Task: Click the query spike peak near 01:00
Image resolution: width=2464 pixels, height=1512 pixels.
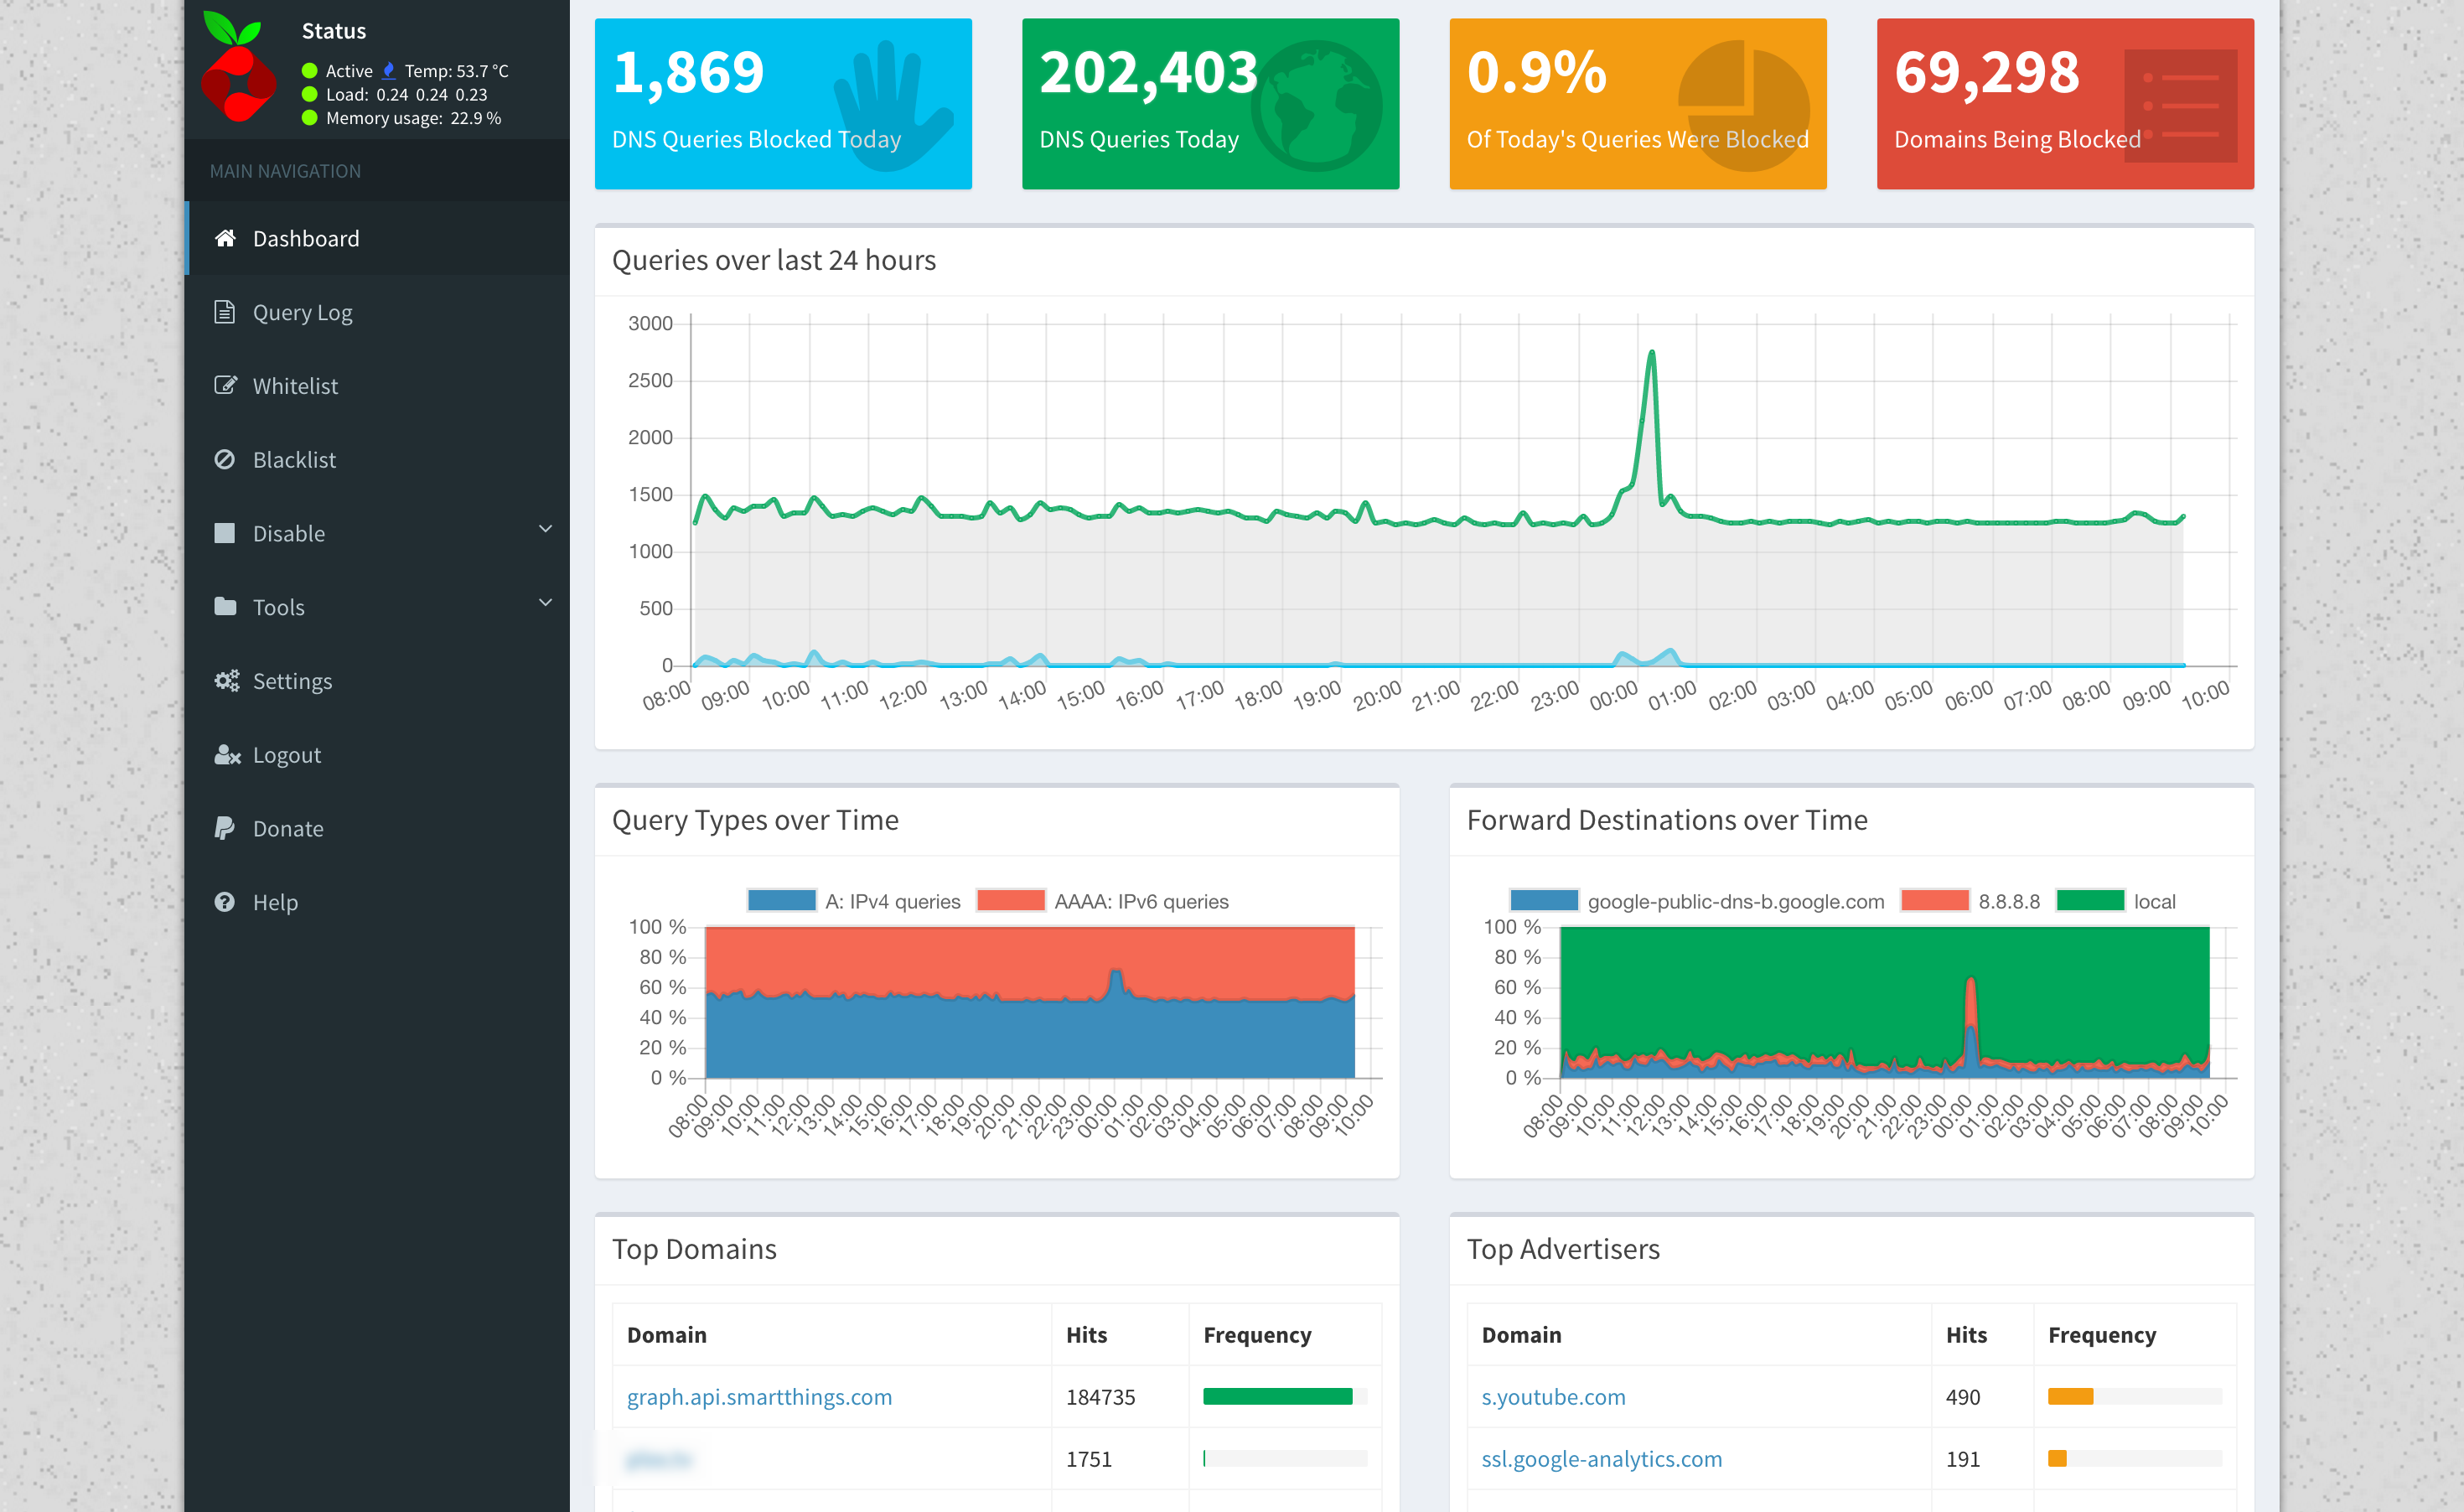Action: pos(1652,352)
